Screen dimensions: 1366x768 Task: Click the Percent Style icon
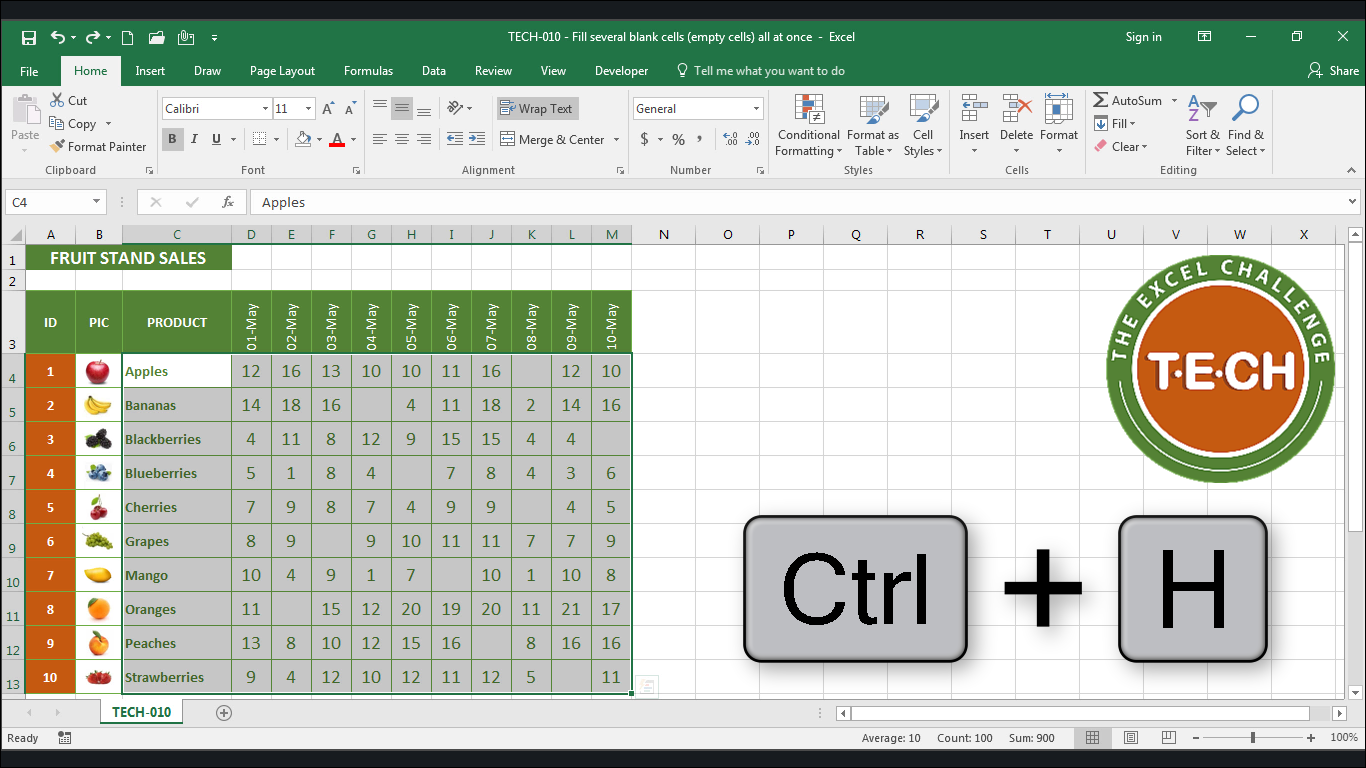pos(678,140)
